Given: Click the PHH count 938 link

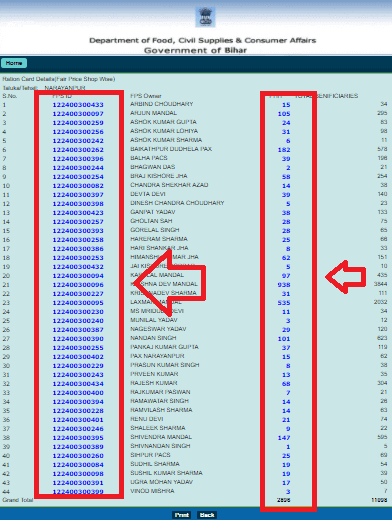Looking at the screenshot, I should point(284,285).
